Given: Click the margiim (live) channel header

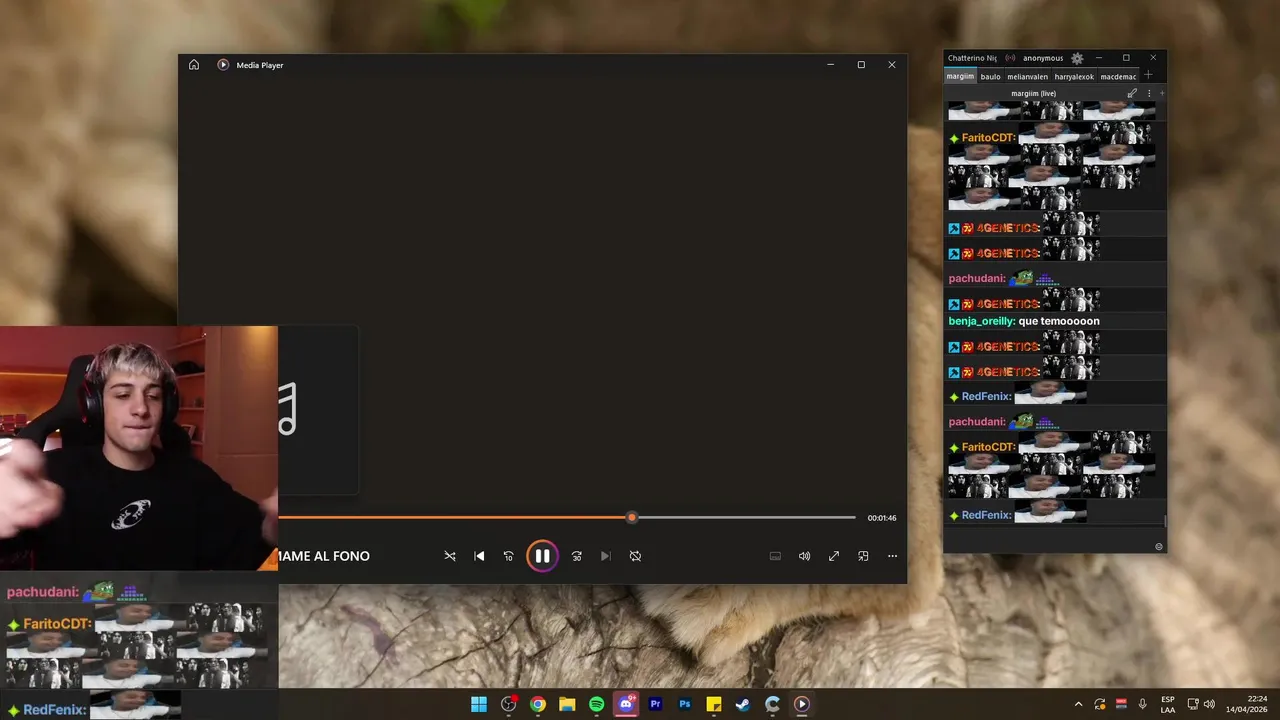Looking at the screenshot, I should [1033, 93].
